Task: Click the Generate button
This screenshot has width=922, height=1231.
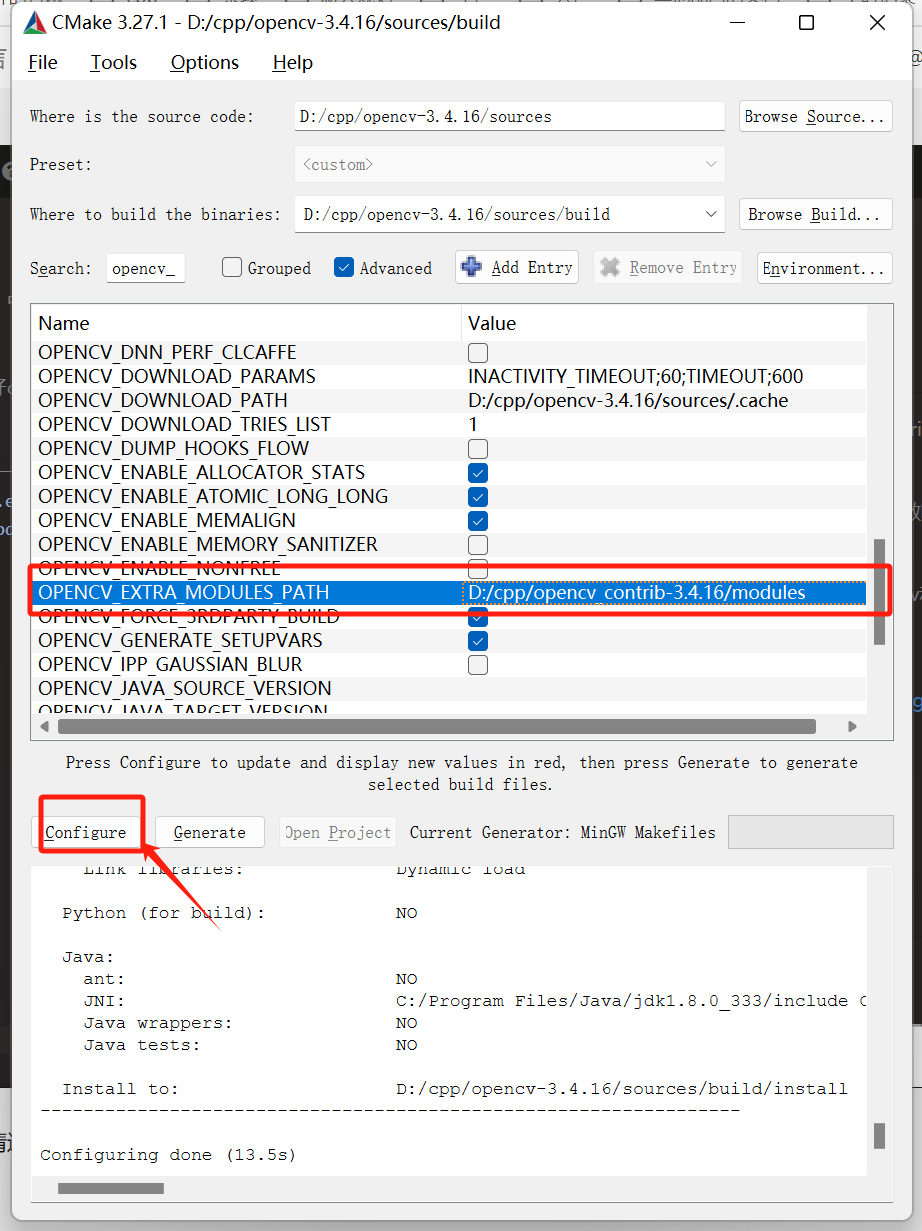Action: click(209, 832)
